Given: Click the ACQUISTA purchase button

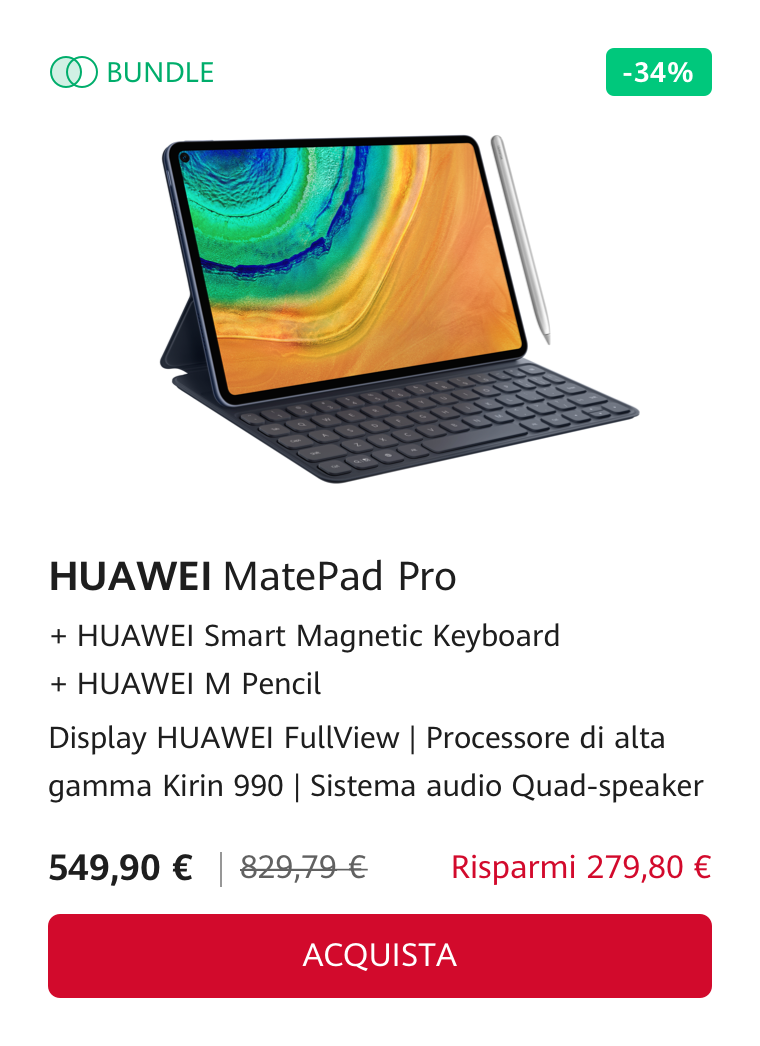Looking at the screenshot, I should point(380,955).
